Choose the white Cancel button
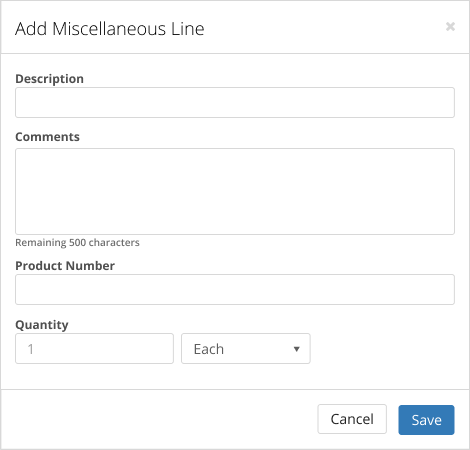Image resolution: width=470 pixels, height=450 pixels. click(352, 419)
